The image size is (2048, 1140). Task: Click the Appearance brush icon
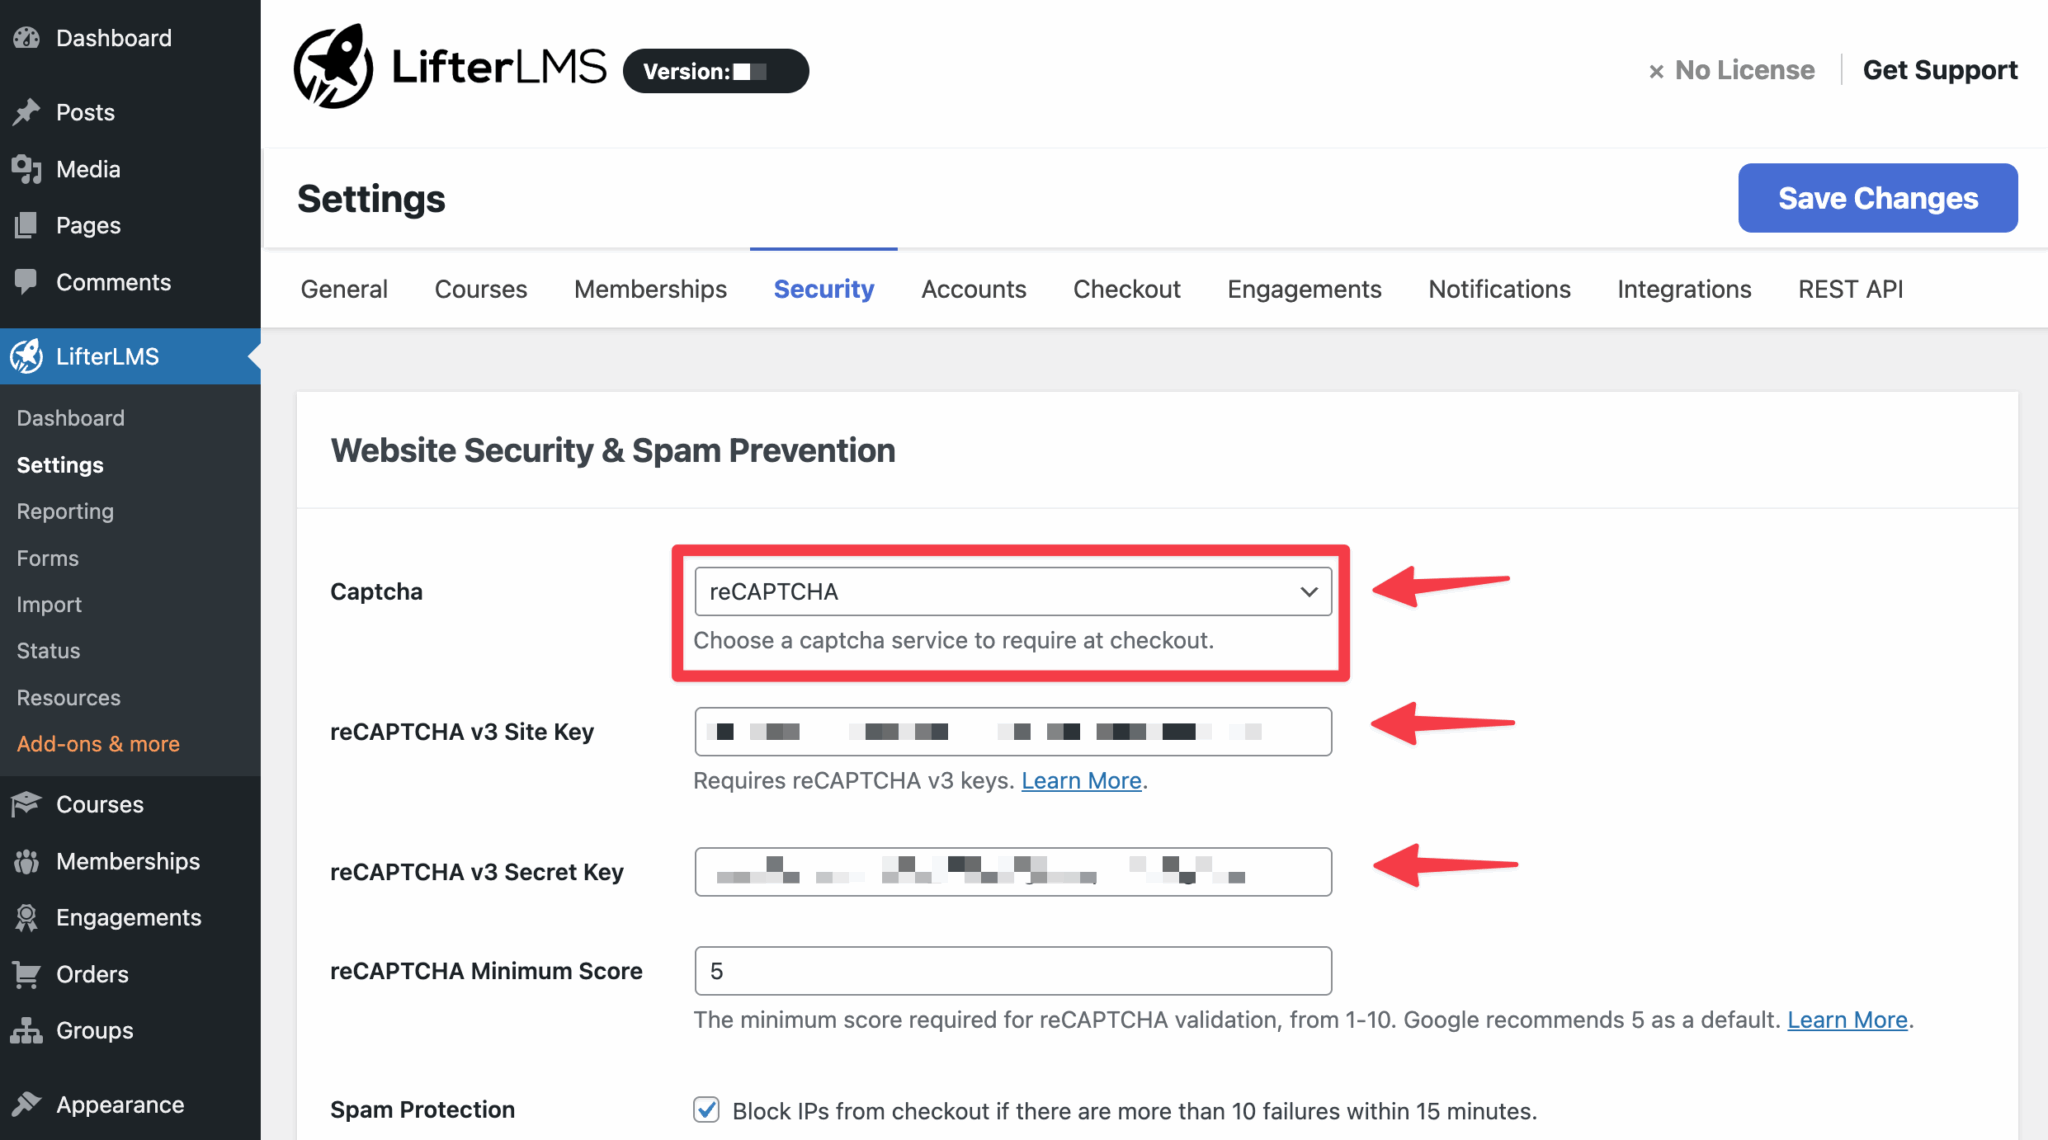point(26,1104)
